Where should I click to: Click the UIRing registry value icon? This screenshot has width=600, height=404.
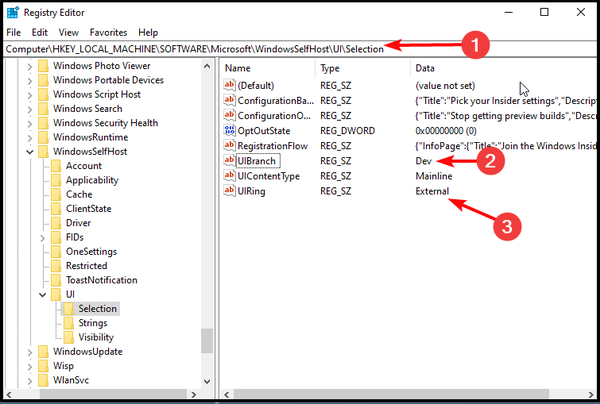tap(229, 191)
